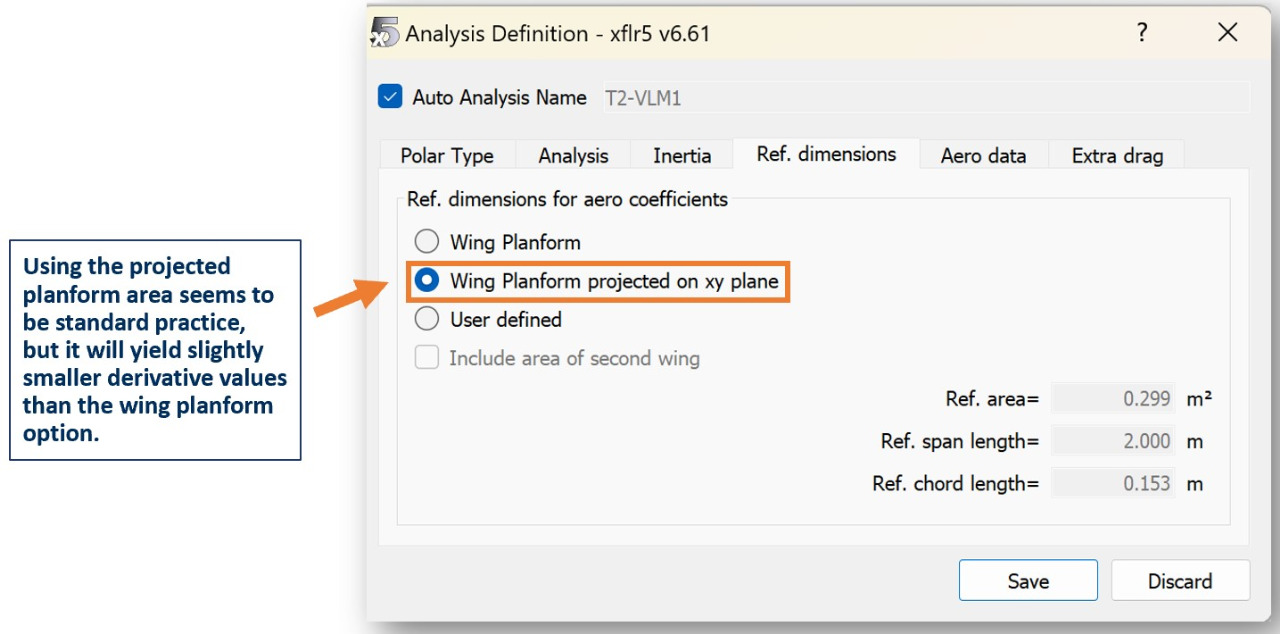Choose Wing Planform projected on xy plane
The width and height of the screenshot is (1280, 634).
point(427,281)
